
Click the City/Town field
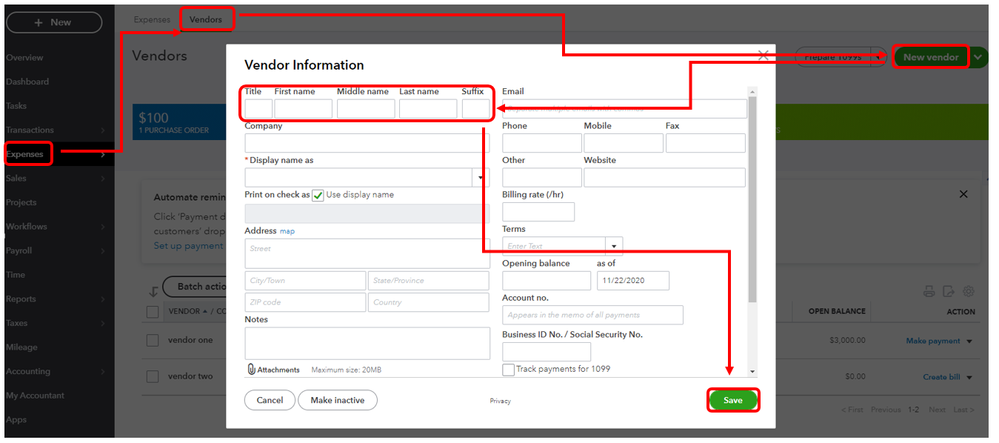pyautogui.click(x=305, y=280)
